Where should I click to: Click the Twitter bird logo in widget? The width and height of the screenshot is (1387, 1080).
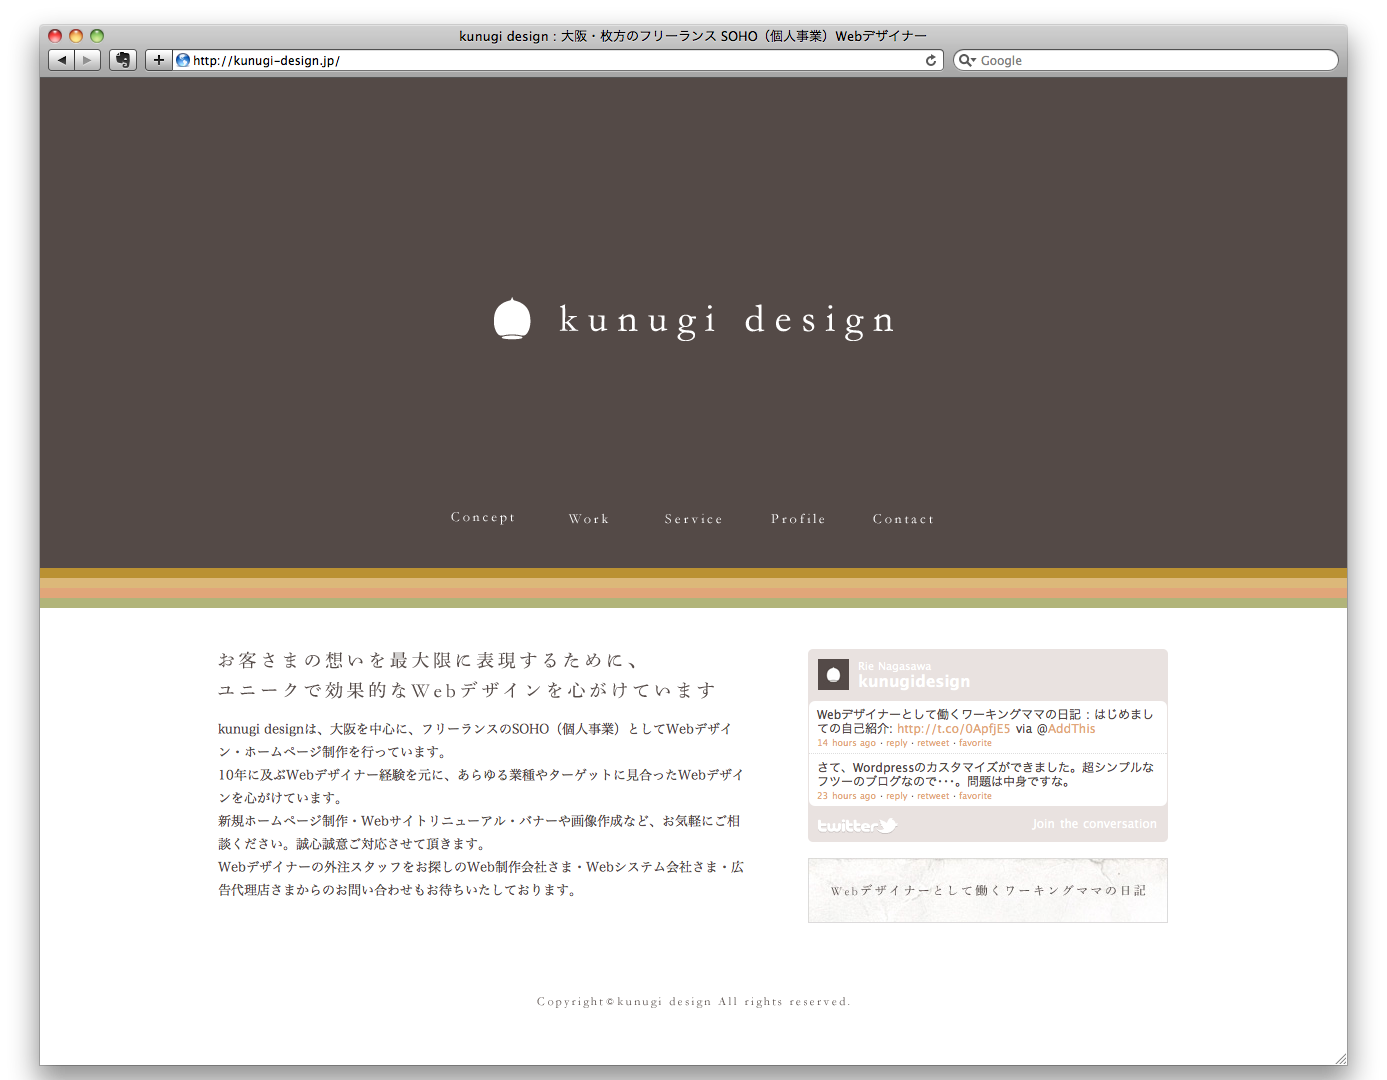tap(857, 825)
